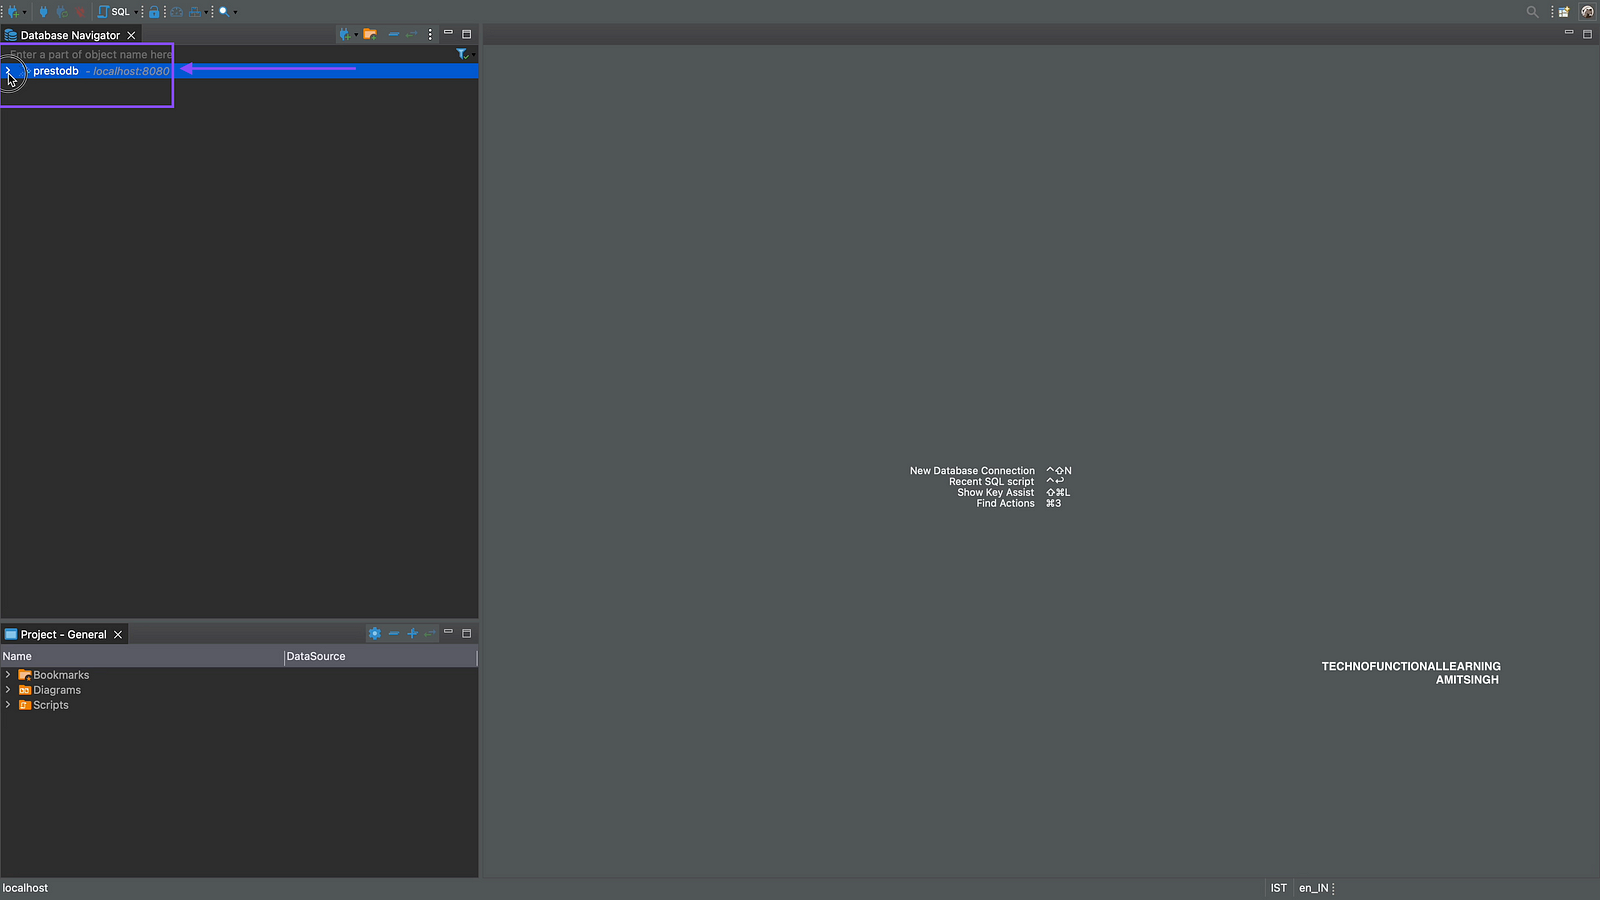Click the Open Perspective icon at top right
The width and height of the screenshot is (1600, 900).
click(1564, 12)
